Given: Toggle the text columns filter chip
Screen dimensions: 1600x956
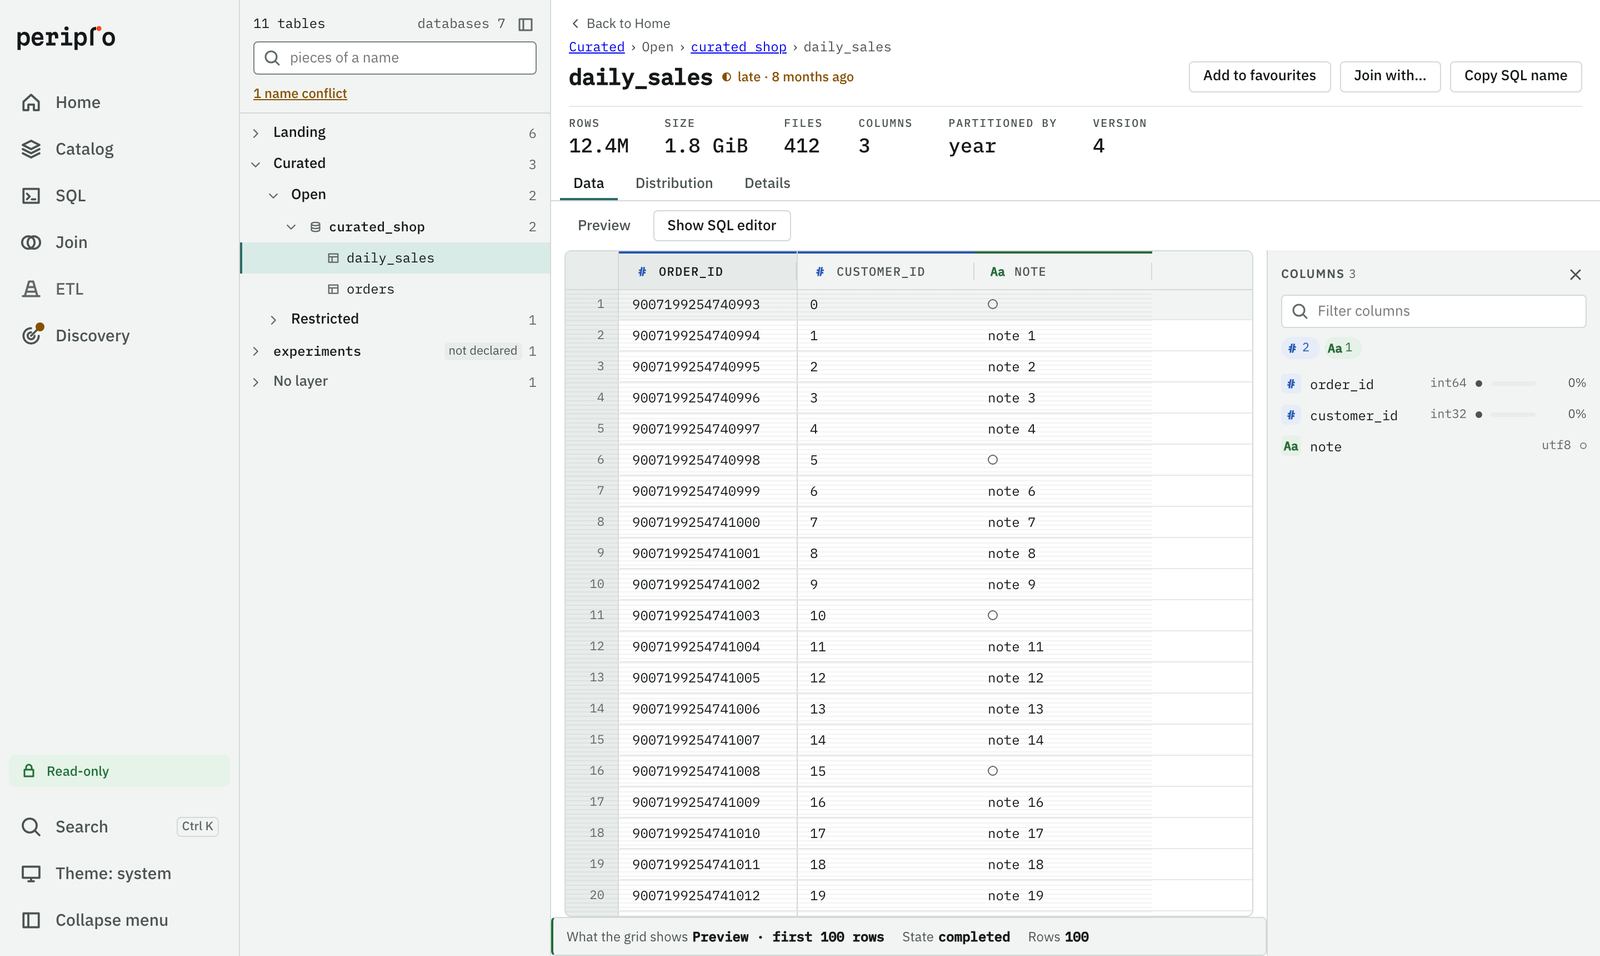Looking at the screenshot, I should [1340, 348].
